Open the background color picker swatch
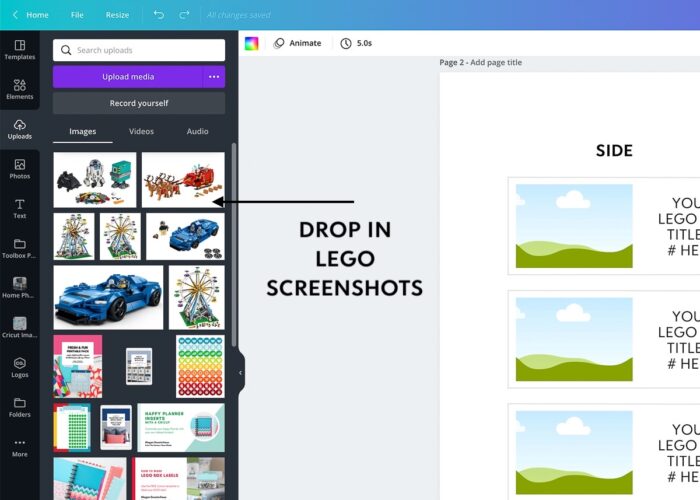The width and height of the screenshot is (700, 500). 252,43
